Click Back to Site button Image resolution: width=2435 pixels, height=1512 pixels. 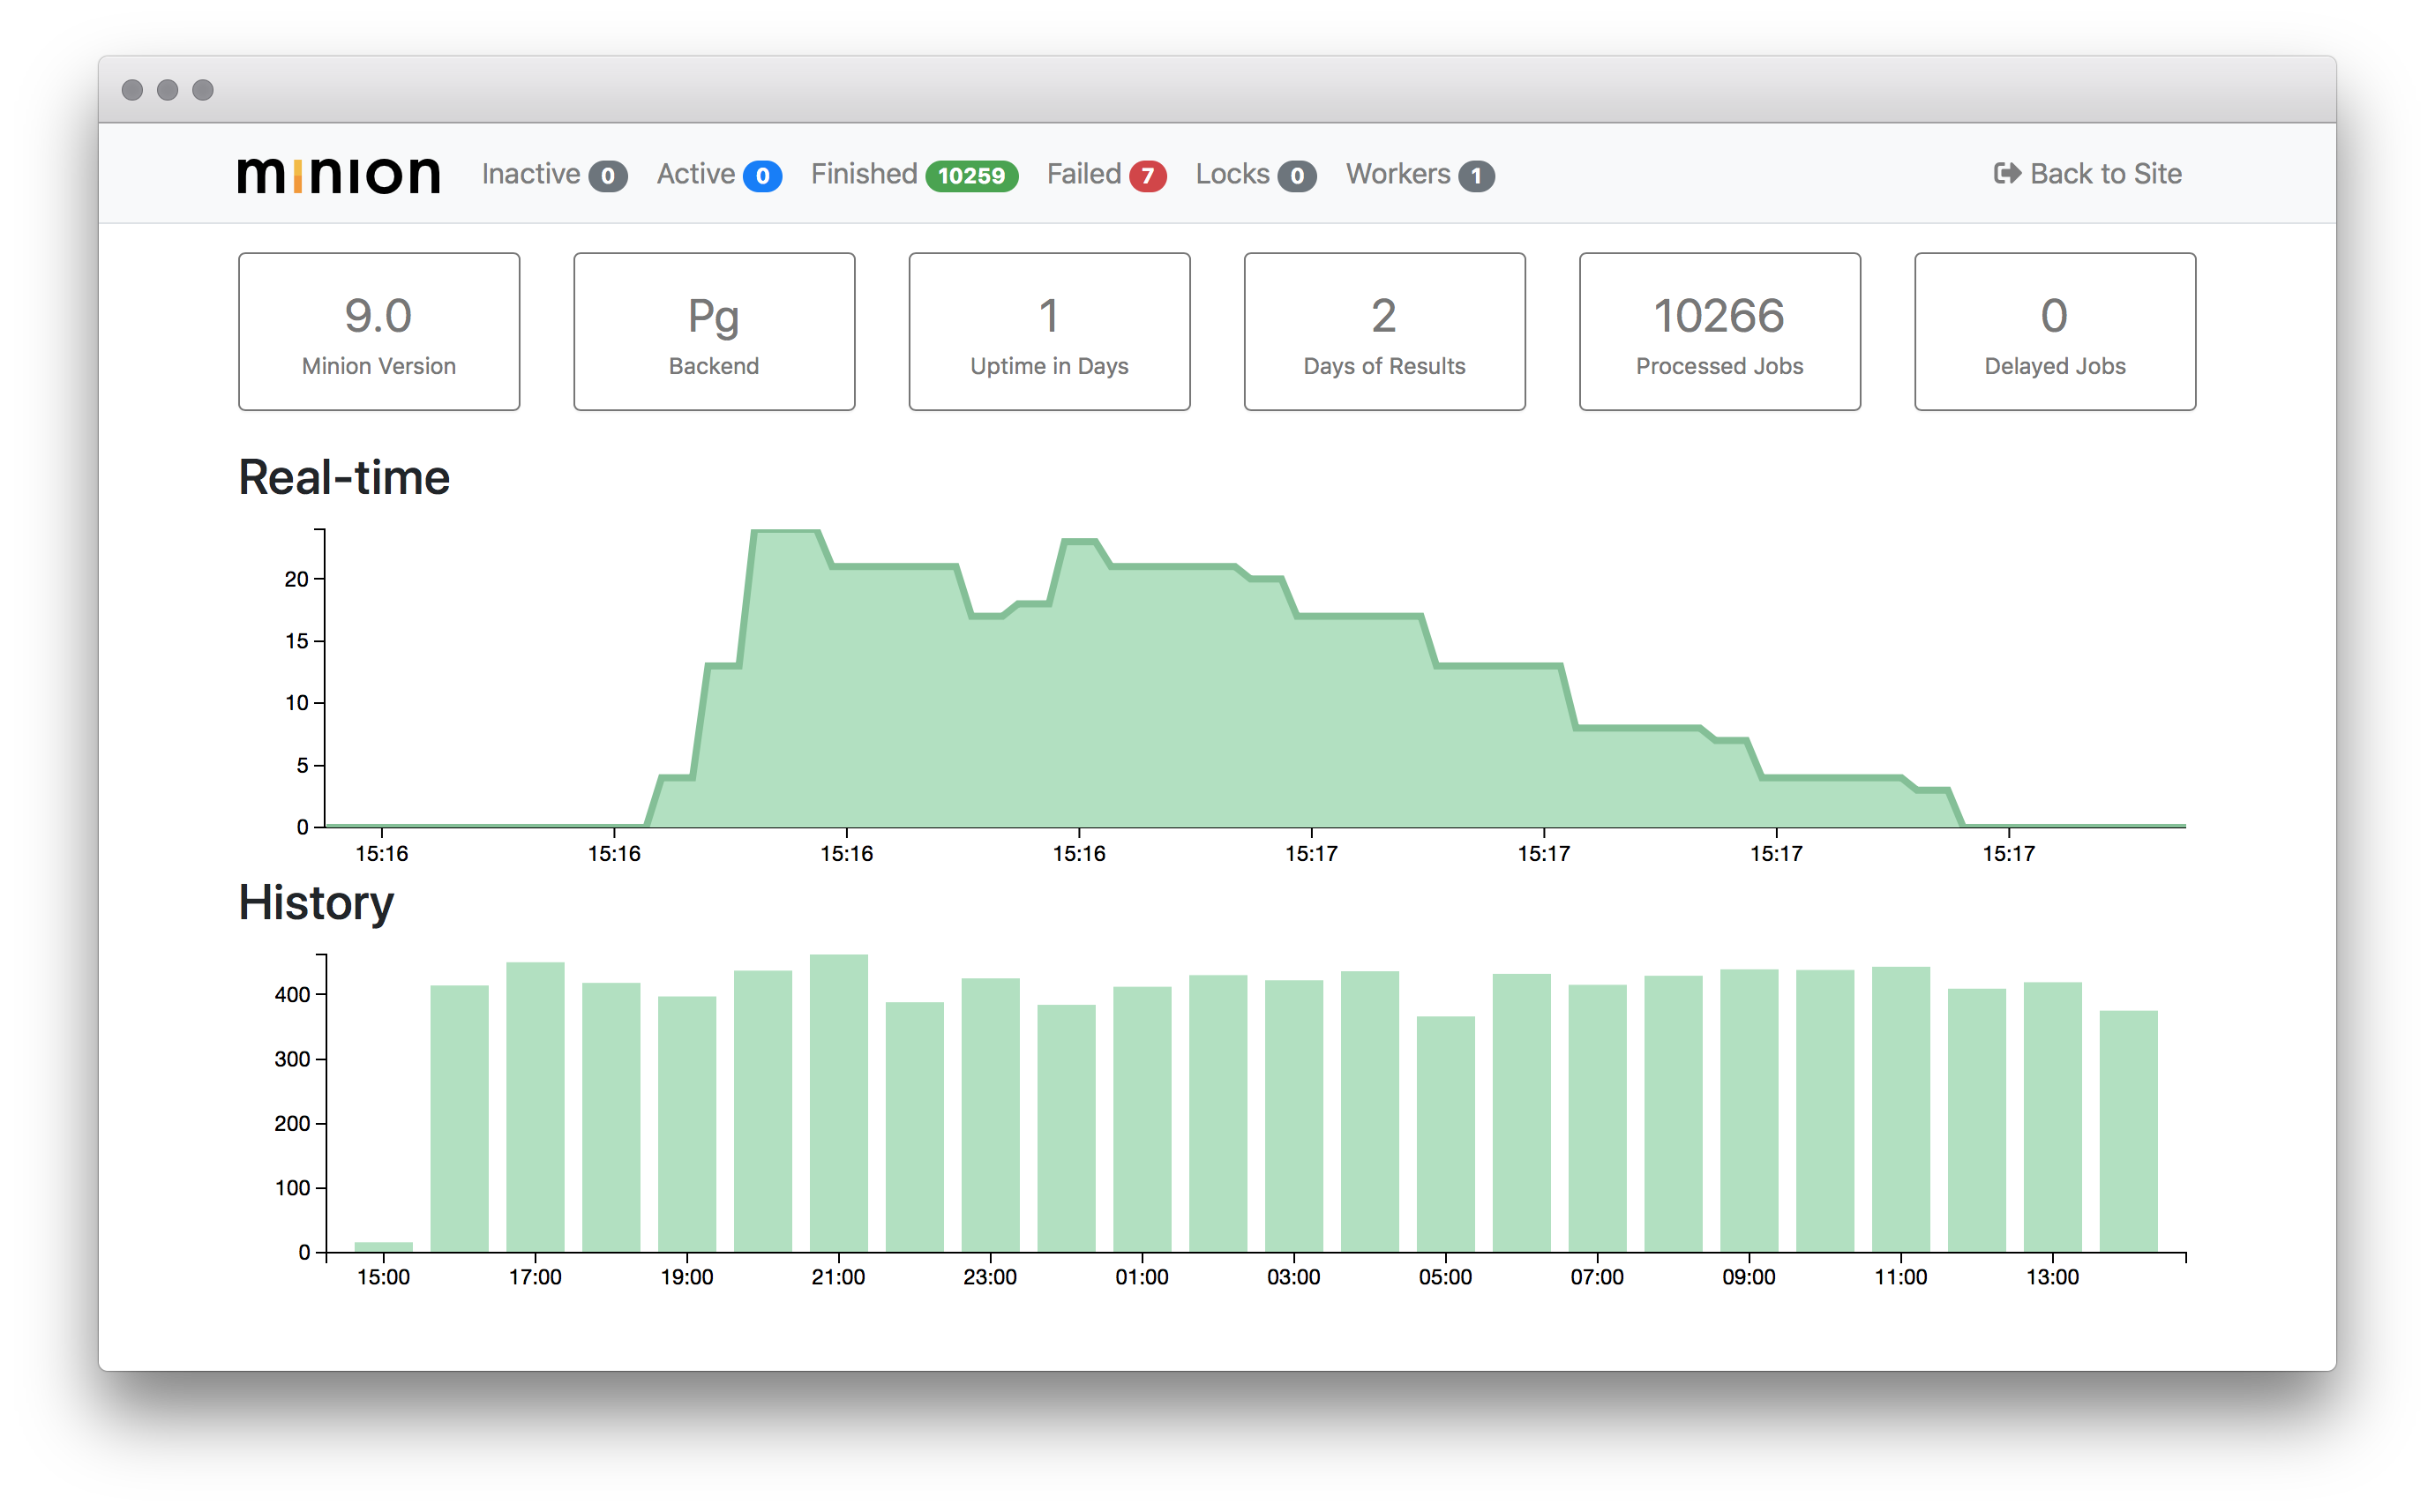2092,172
